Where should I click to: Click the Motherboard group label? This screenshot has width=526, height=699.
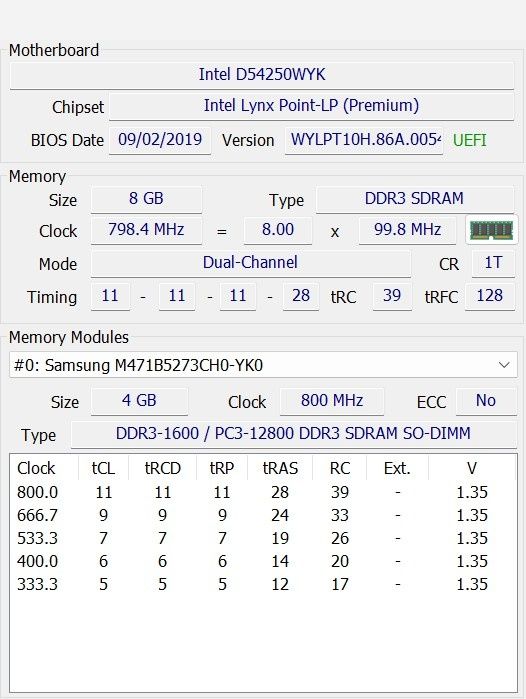(x=54, y=50)
